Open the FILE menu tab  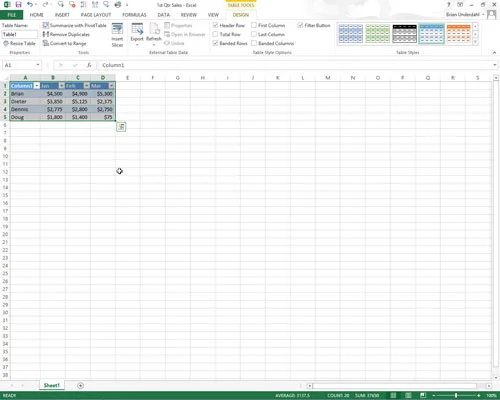[12, 15]
